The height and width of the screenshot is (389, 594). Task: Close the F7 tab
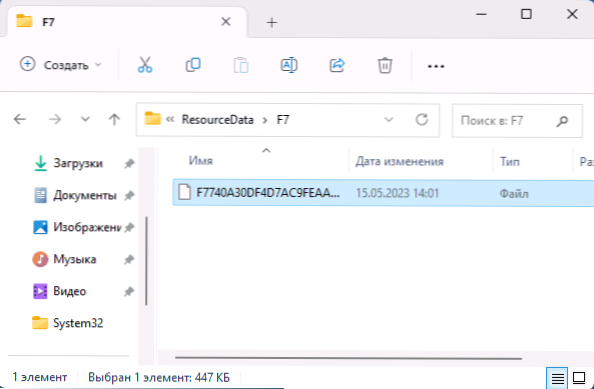point(226,22)
